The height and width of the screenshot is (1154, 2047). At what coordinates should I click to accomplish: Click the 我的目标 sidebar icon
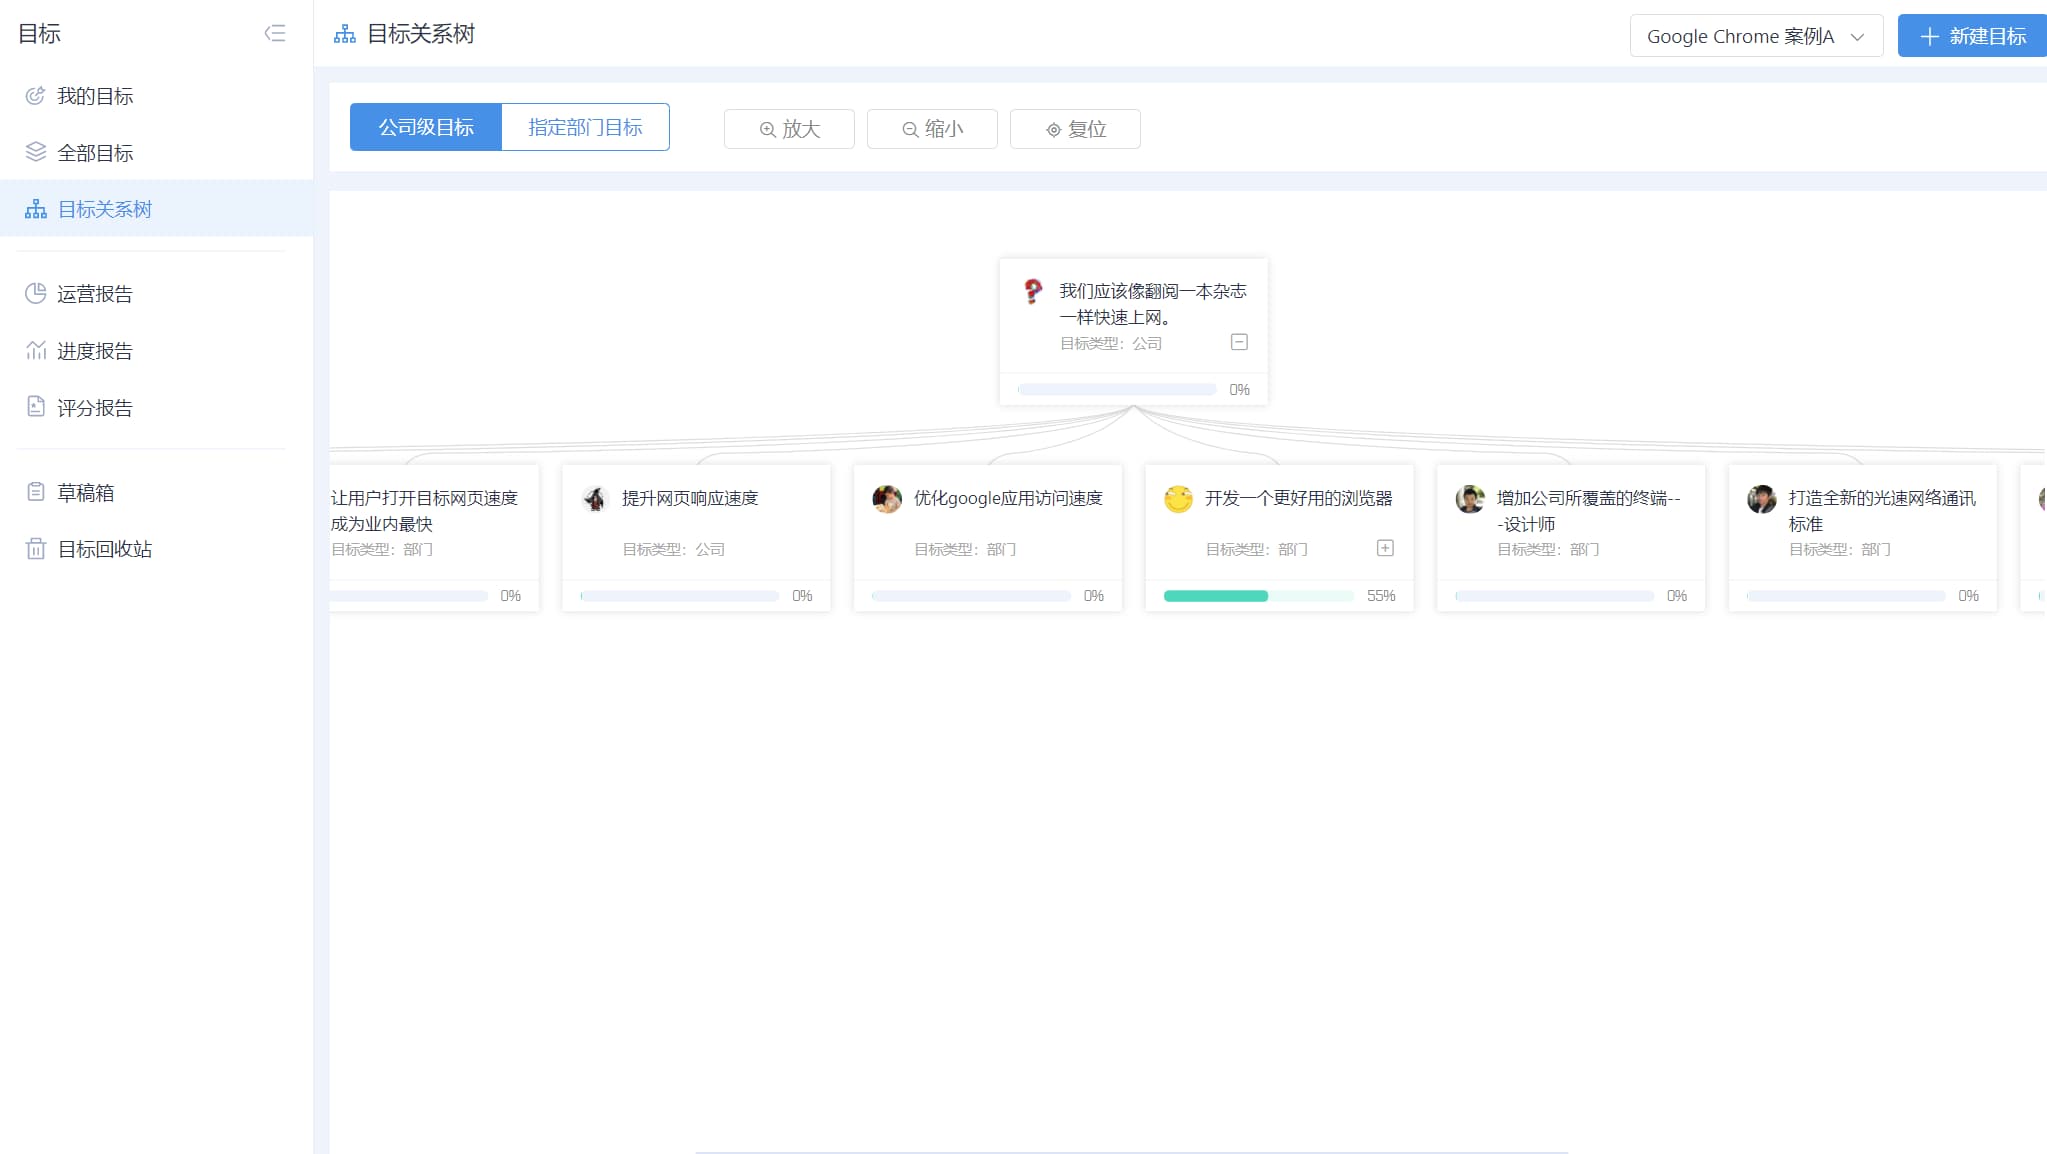click(x=35, y=96)
